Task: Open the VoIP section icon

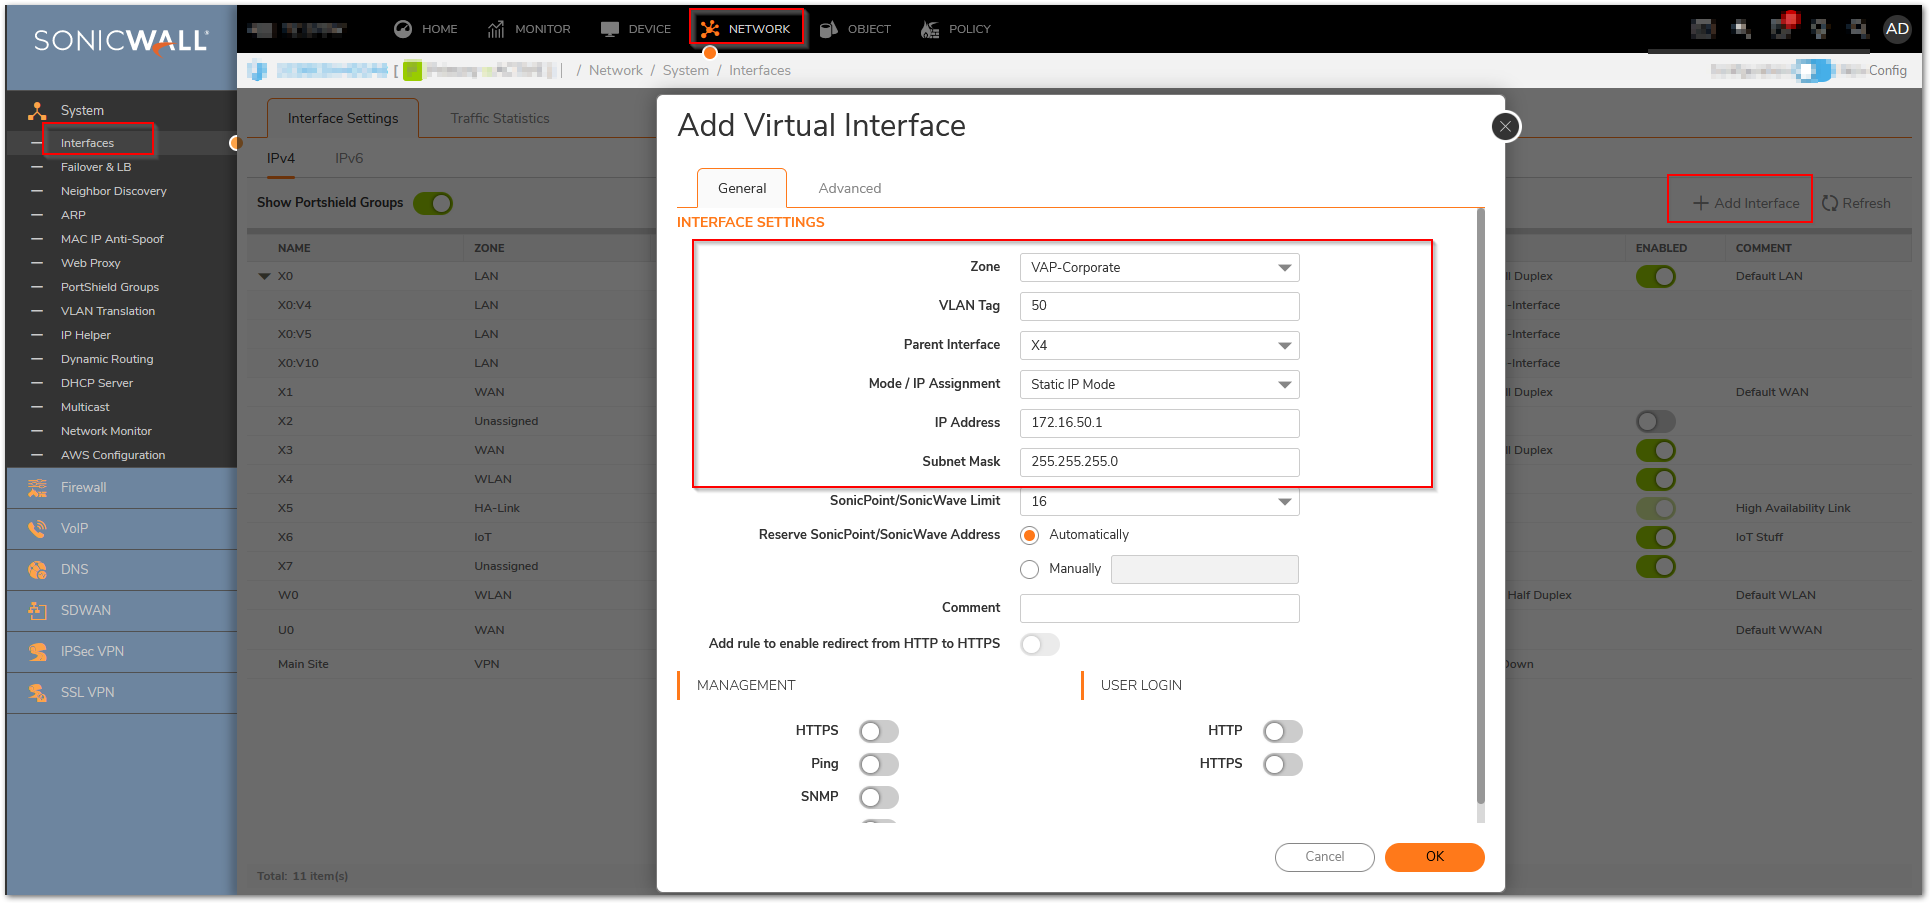Action: (37, 529)
